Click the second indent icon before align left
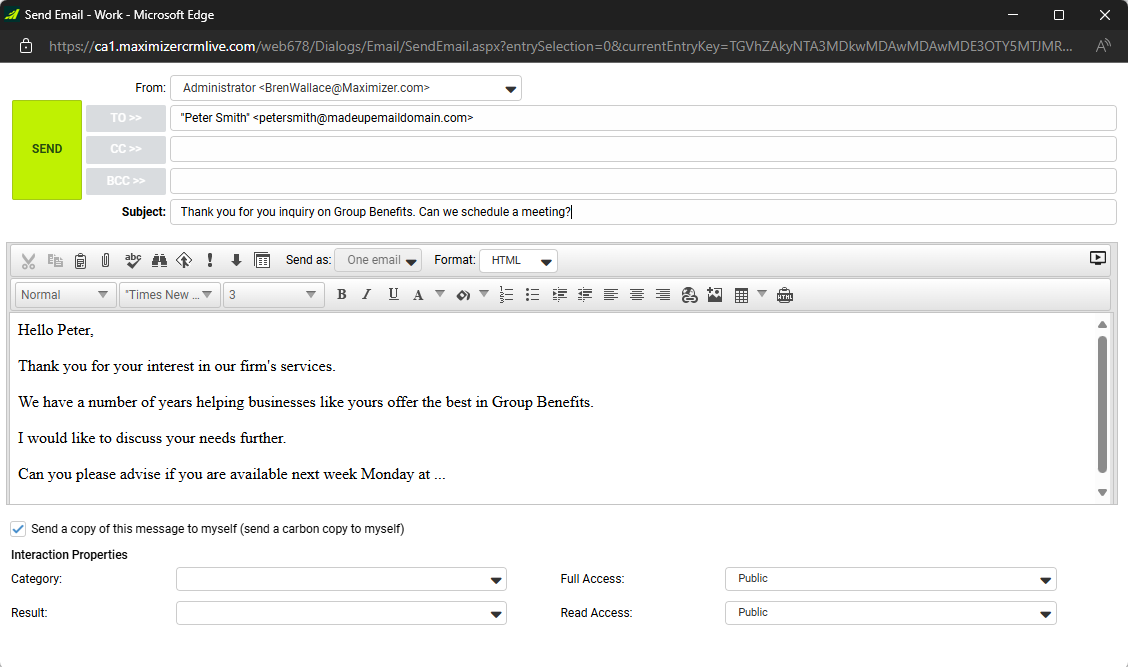The image size is (1128, 667). point(585,295)
